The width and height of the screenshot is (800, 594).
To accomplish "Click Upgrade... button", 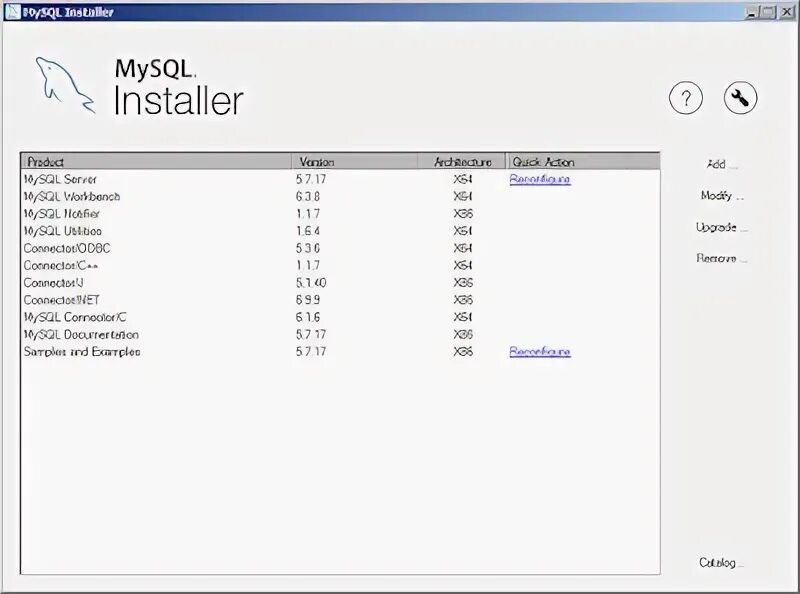I will 722,227.
